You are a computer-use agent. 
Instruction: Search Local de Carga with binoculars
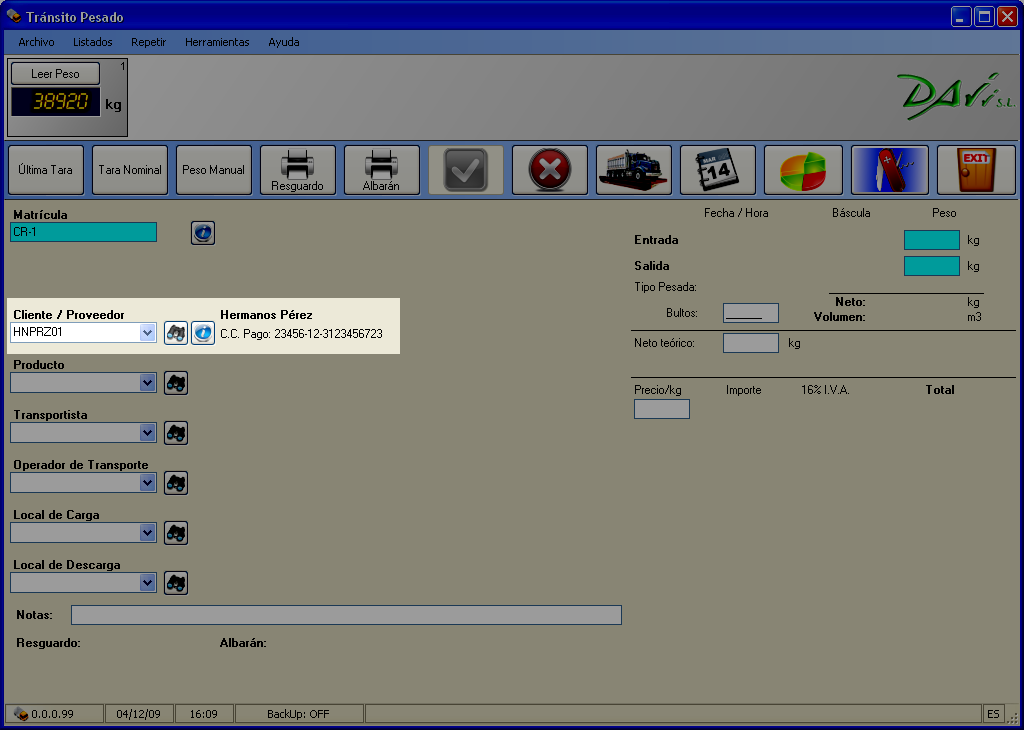pos(176,533)
